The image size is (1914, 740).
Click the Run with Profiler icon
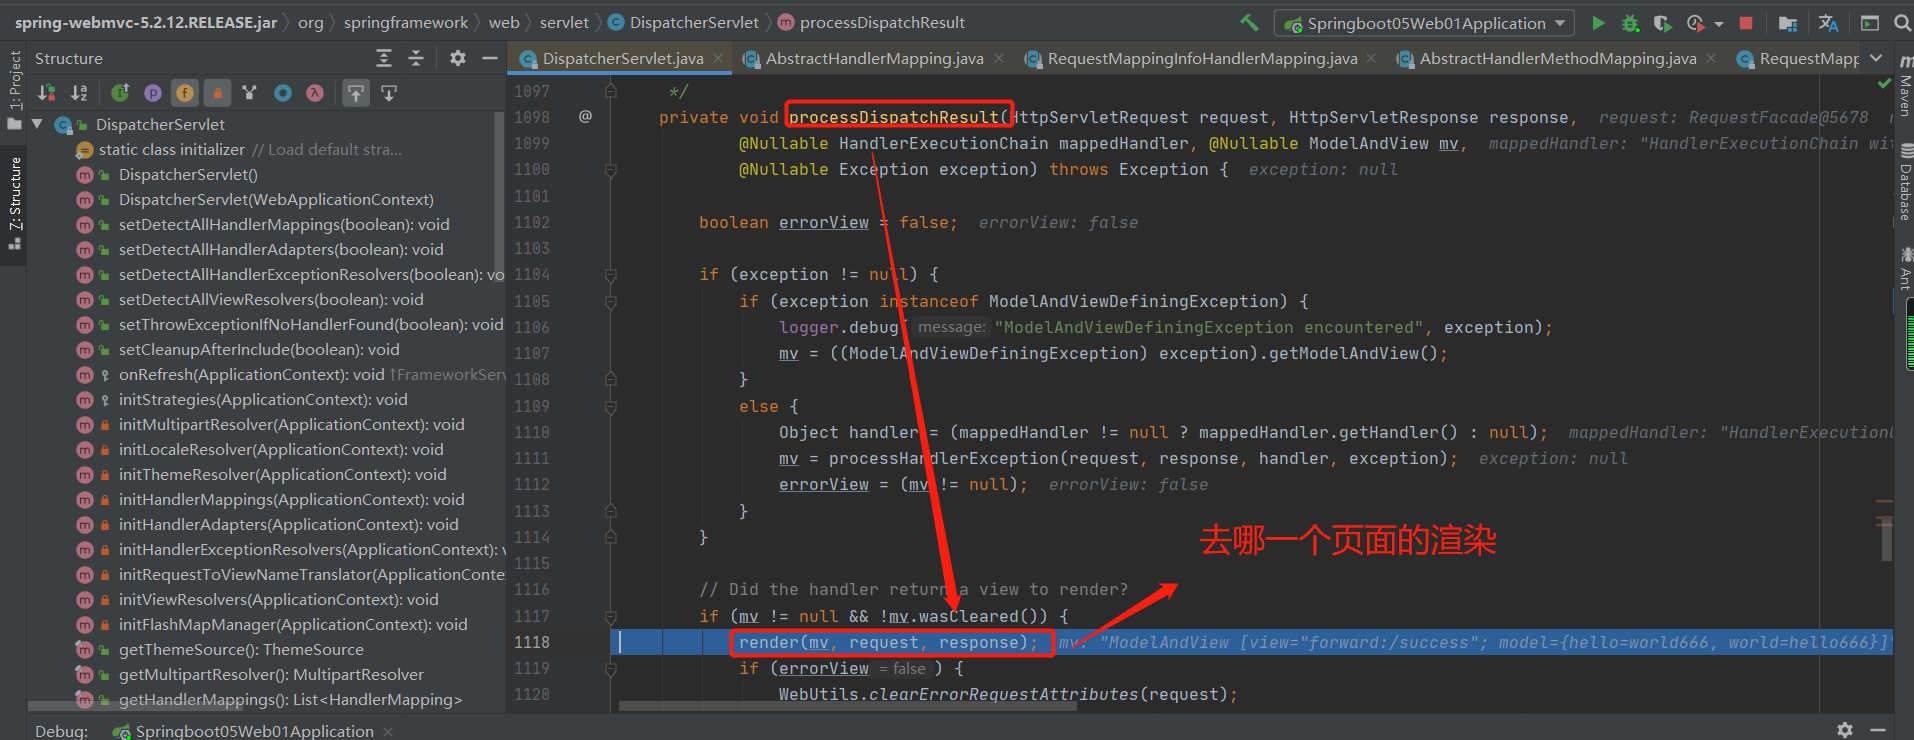point(1695,23)
